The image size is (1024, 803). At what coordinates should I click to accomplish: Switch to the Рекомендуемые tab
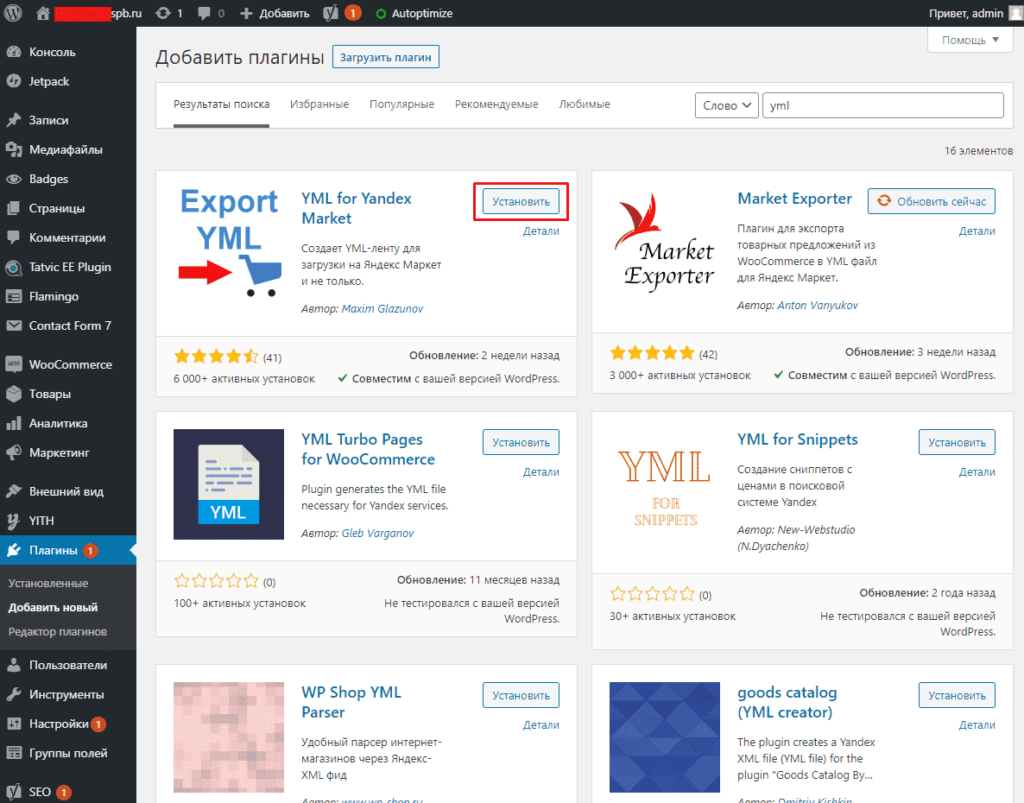[496, 104]
